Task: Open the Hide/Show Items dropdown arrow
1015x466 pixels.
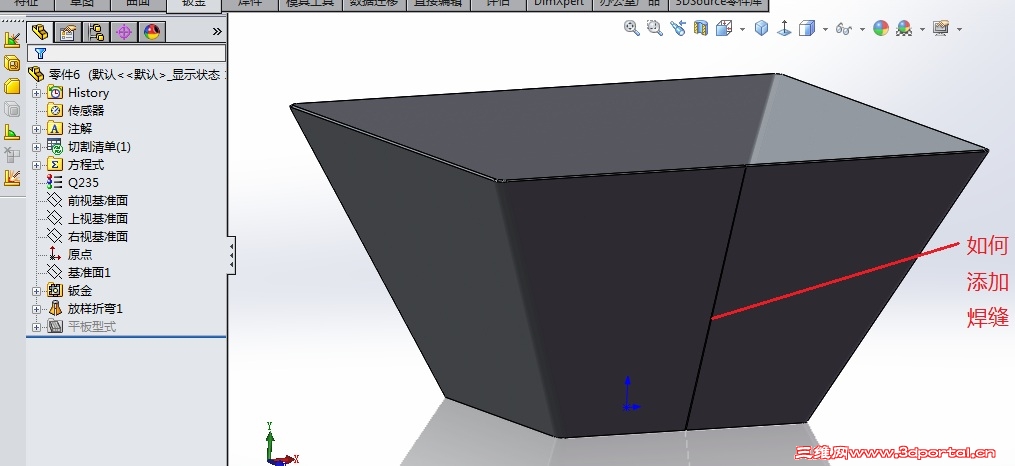Action: pyautogui.click(x=862, y=29)
